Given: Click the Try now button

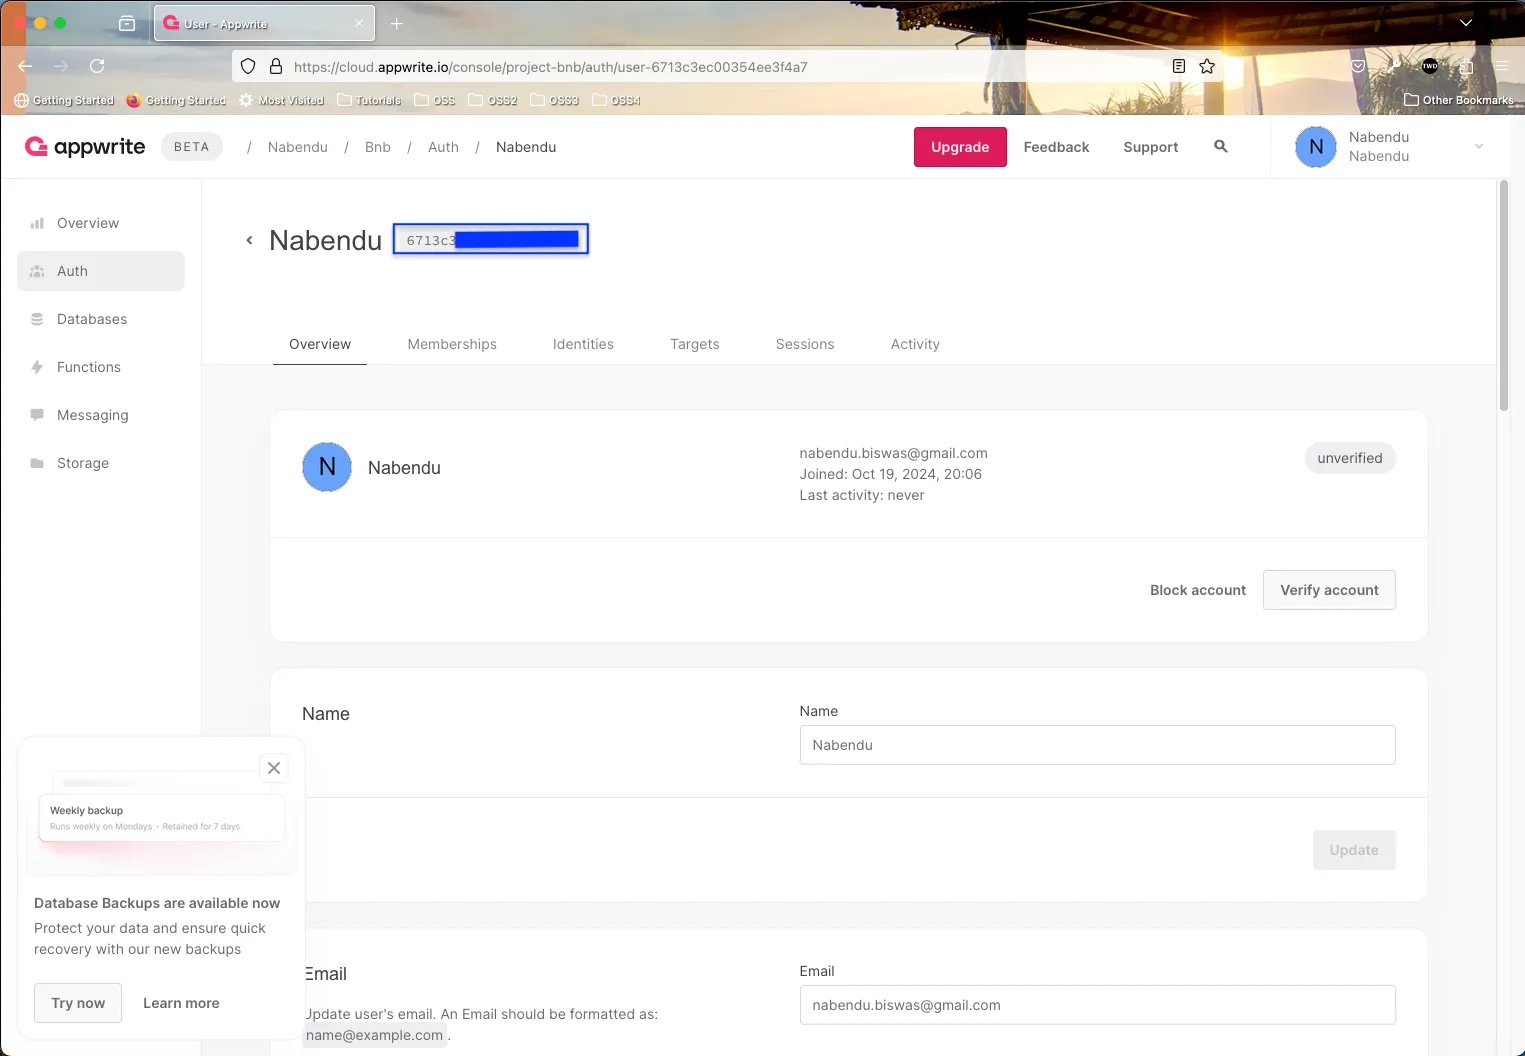Looking at the screenshot, I should (x=78, y=1003).
